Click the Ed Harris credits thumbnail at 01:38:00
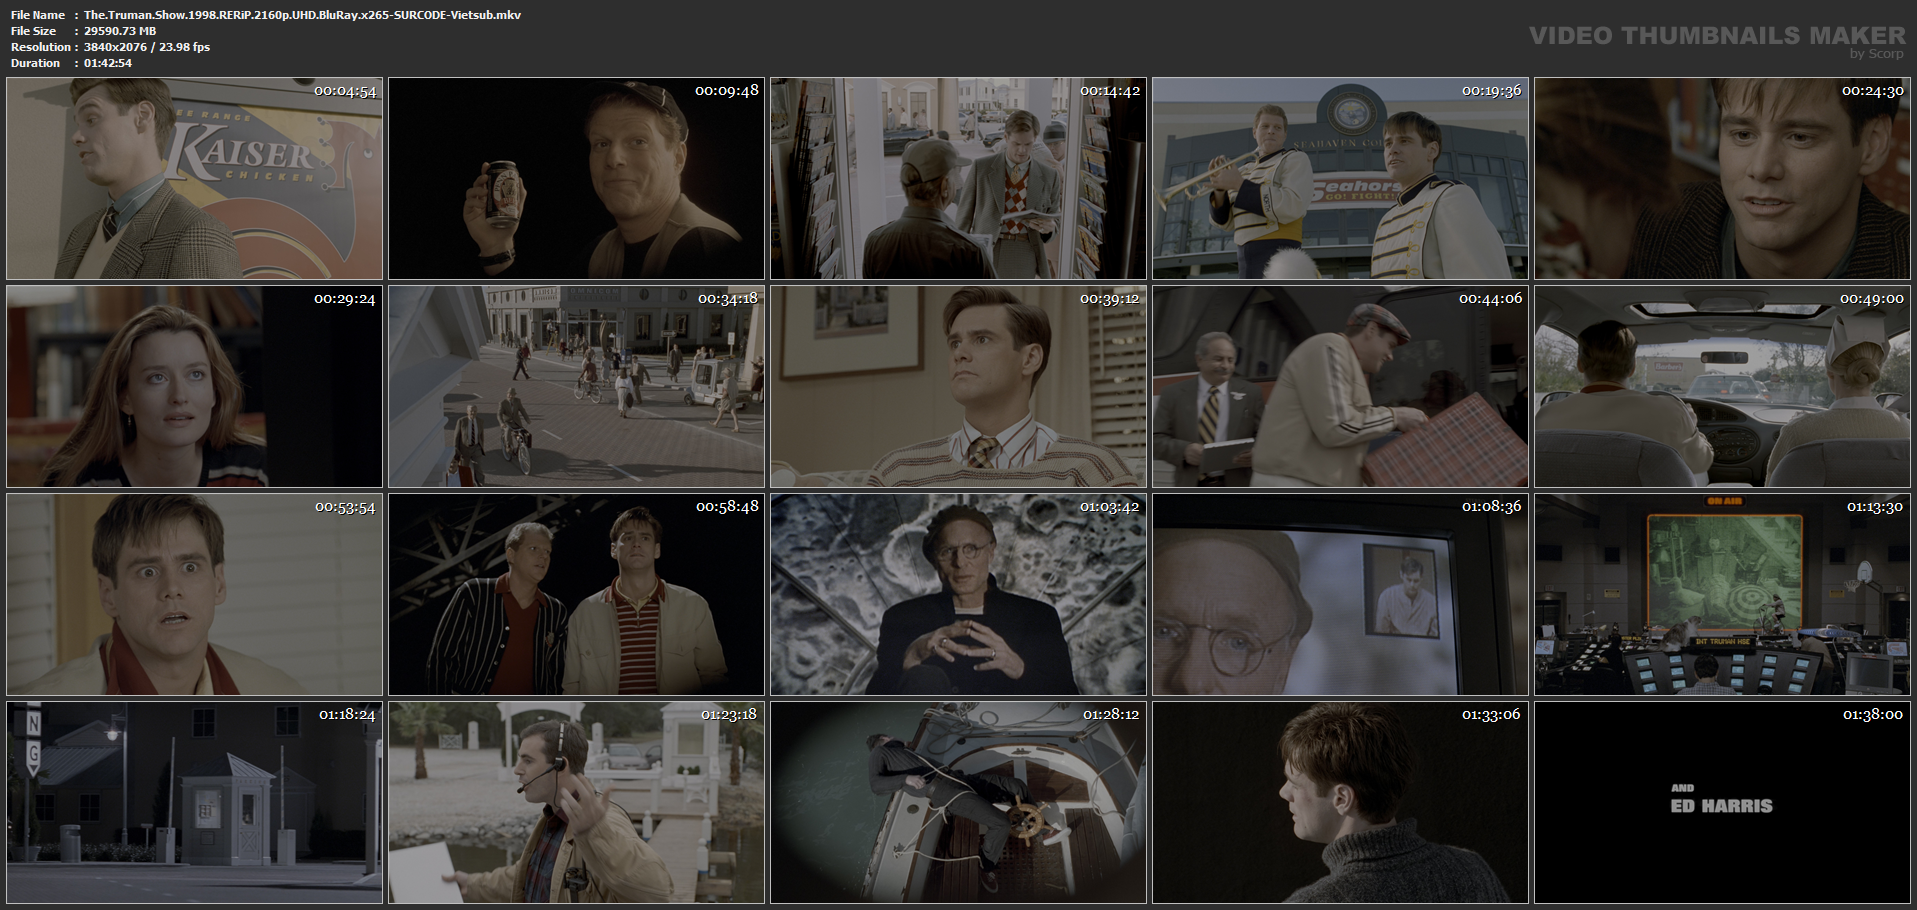 (1722, 802)
